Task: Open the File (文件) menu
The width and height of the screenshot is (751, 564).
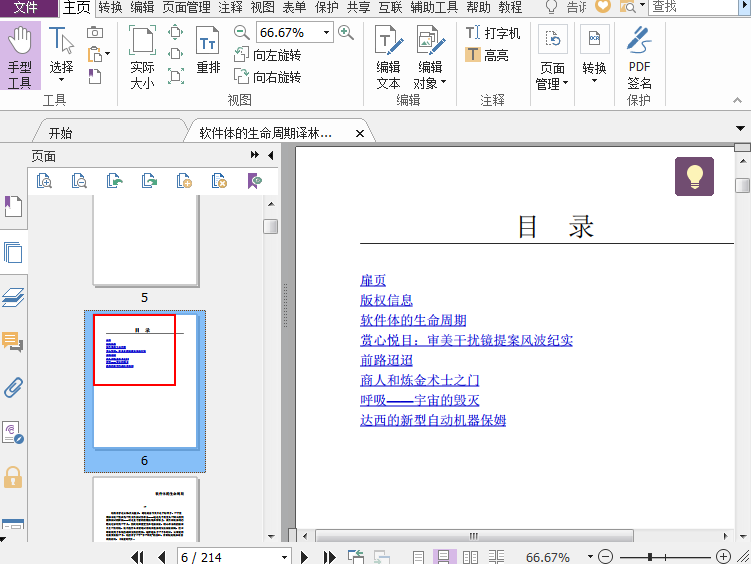Action: [x=27, y=7]
